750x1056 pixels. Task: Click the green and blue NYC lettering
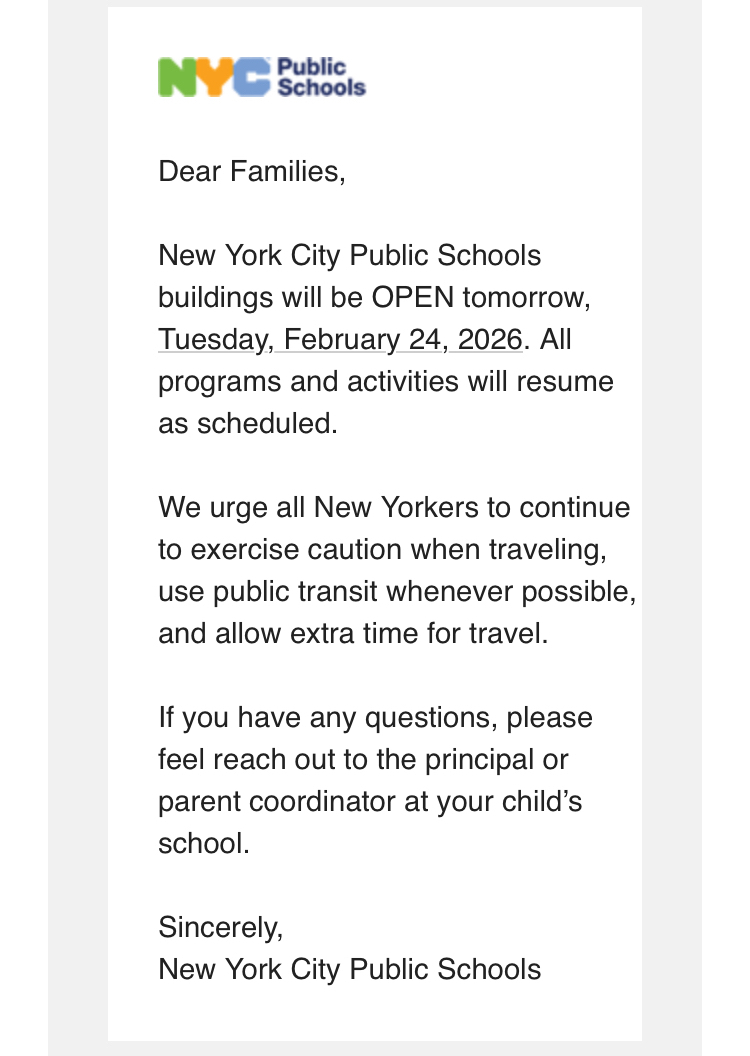tap(214, 77)
